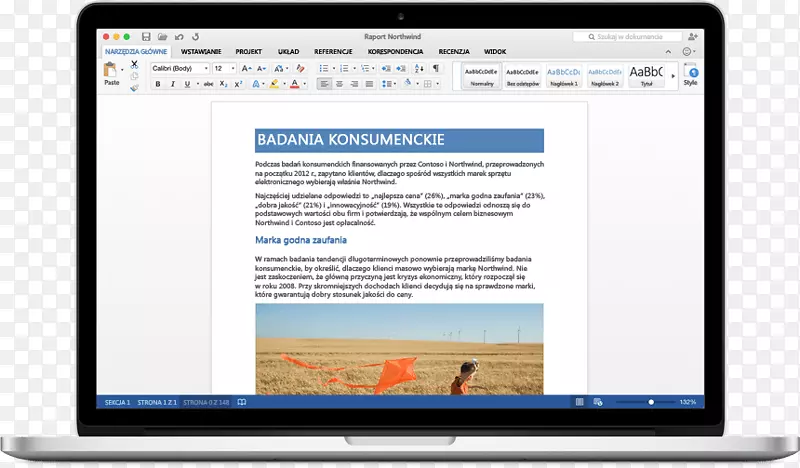Click the Szukaj w dokumencie search field
The height and width of the screenshot is (468, 800).
(x=628, y=37)
